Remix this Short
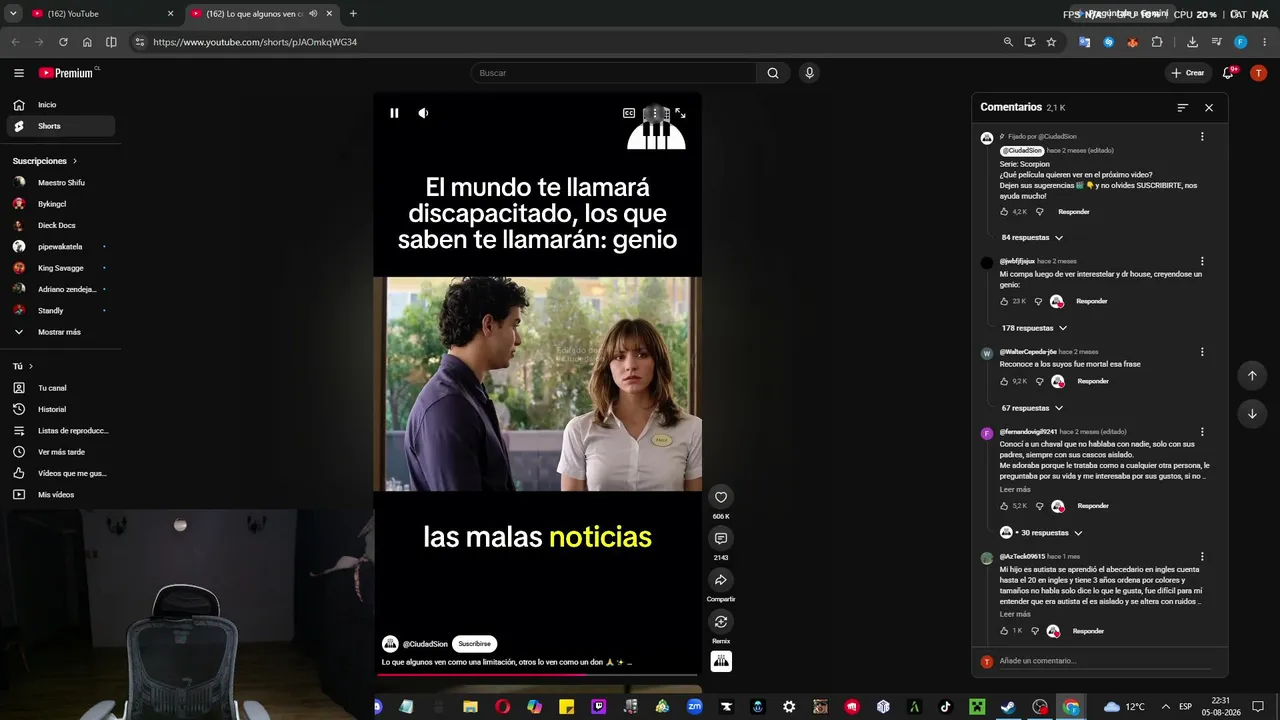This screenshot has width=1280, height=720. [721, 622]
